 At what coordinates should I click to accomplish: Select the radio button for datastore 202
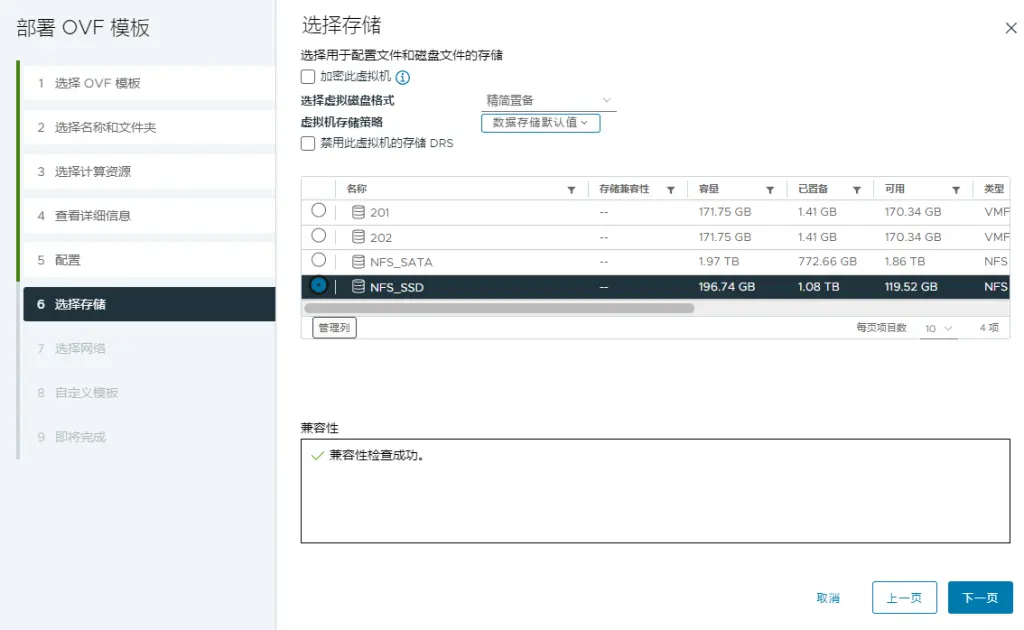coord(318,236)
